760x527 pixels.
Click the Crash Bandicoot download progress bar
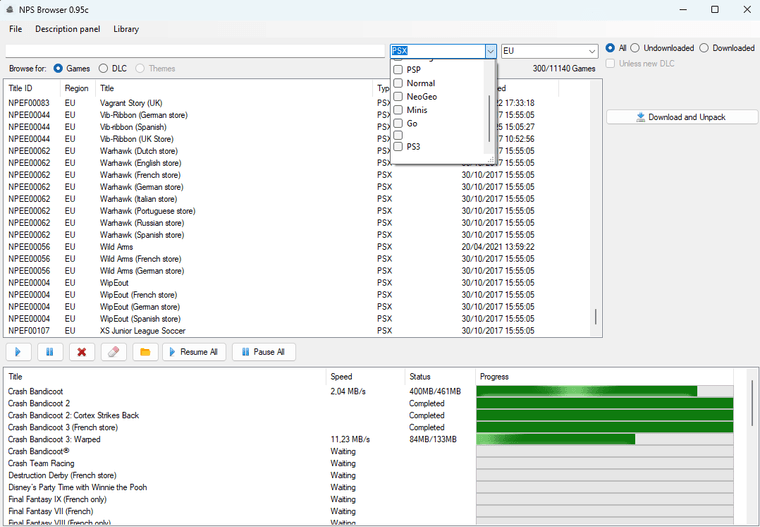tap(604, 391)
